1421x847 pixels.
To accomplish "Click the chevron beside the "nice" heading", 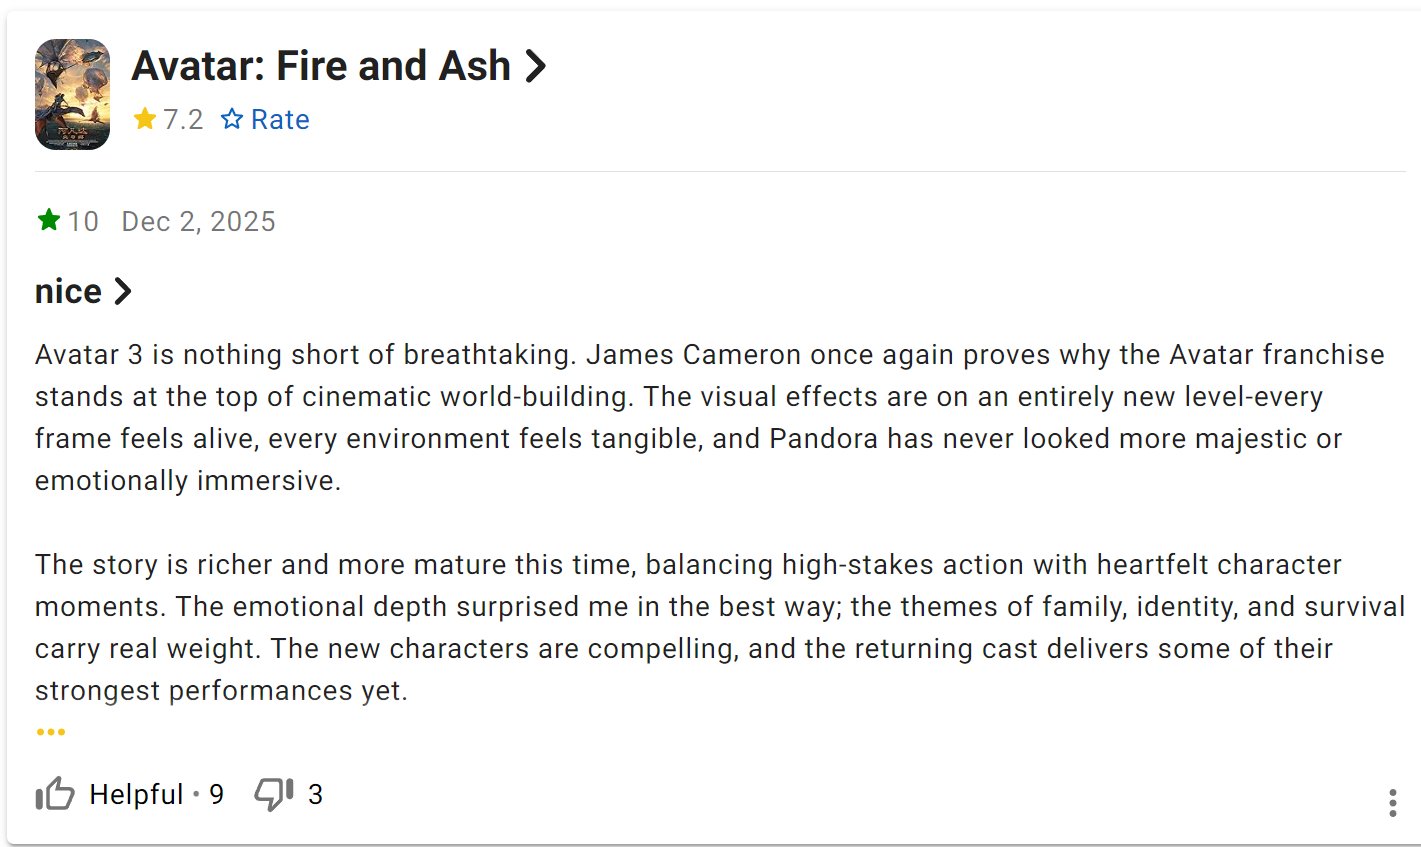I will point(123,291).
